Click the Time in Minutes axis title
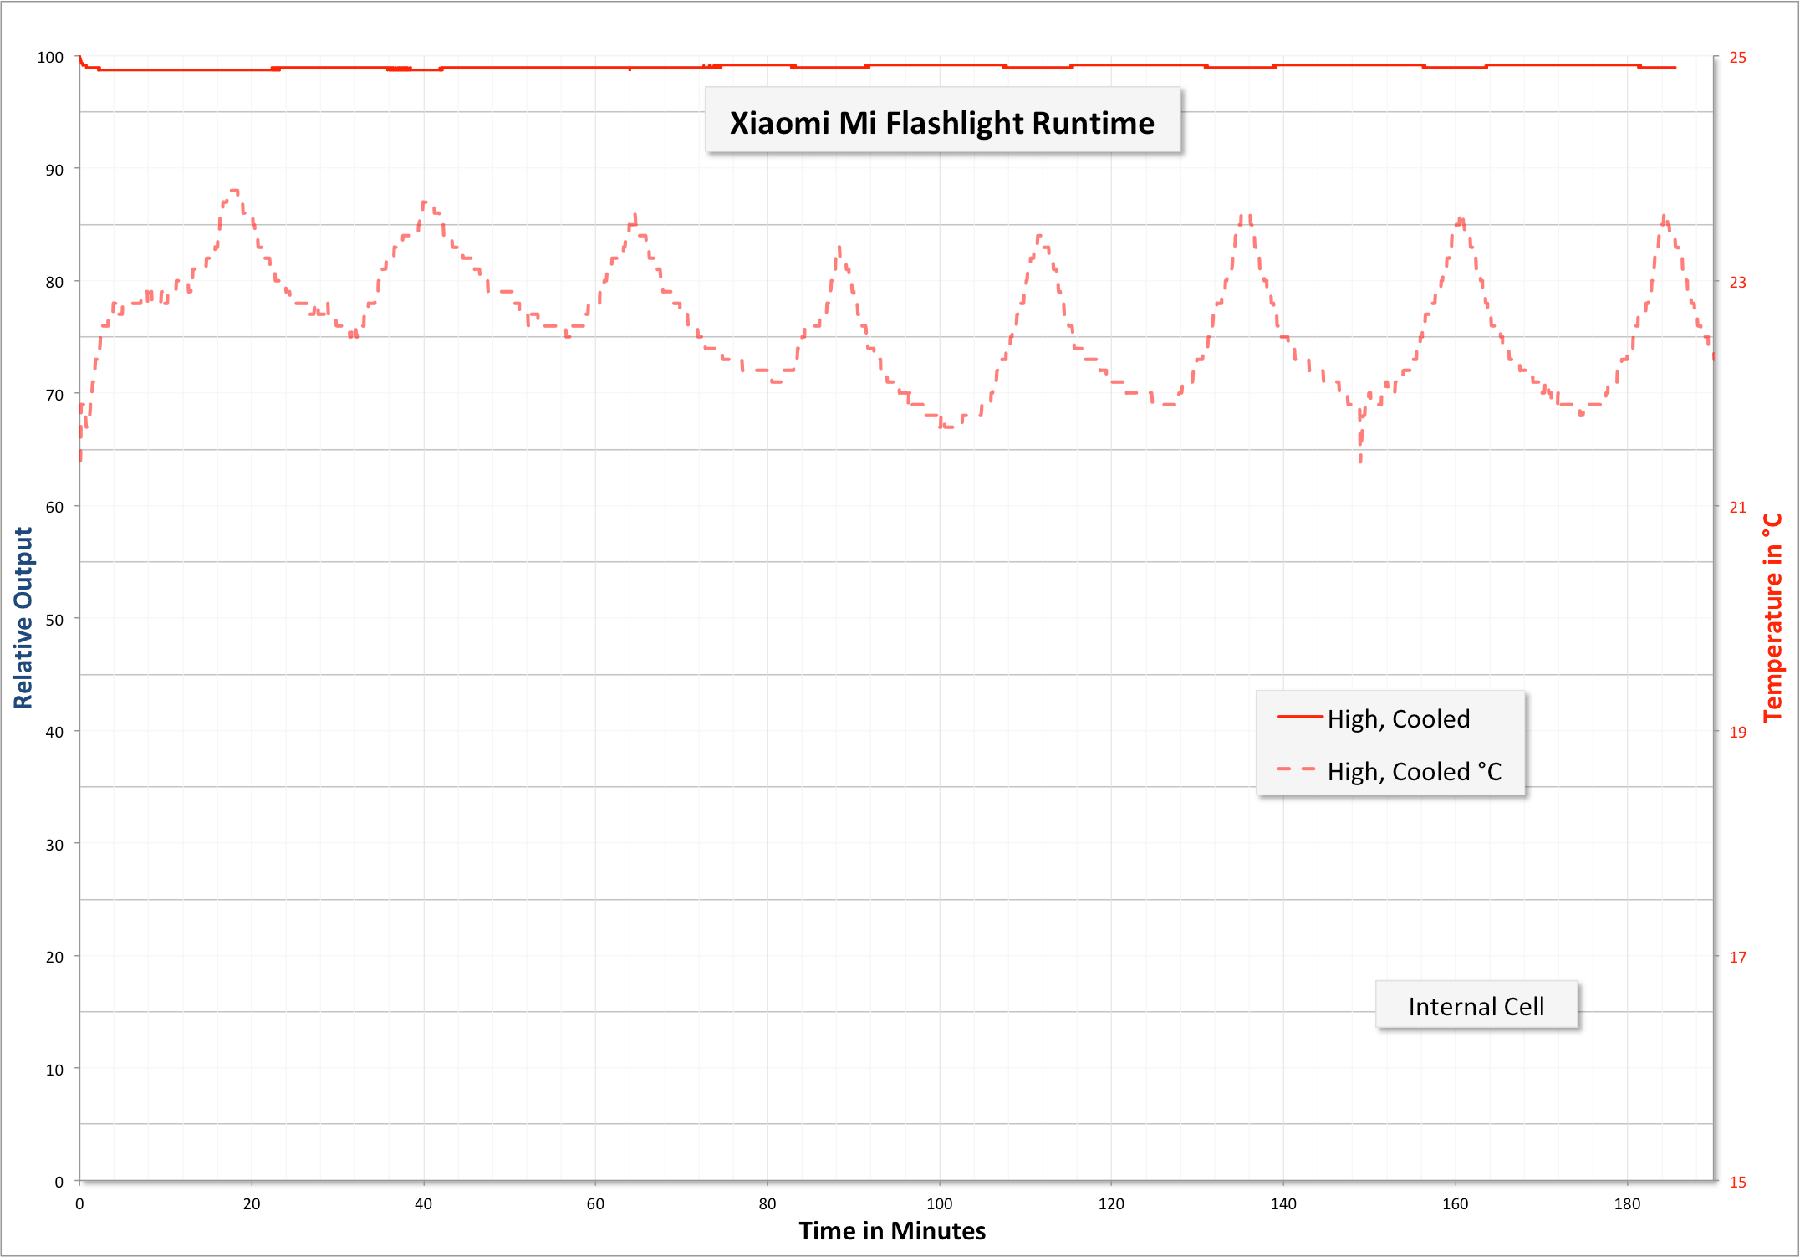Screen dimensions: 1800x1257 pyautogui.click(x=892, y=1231)
